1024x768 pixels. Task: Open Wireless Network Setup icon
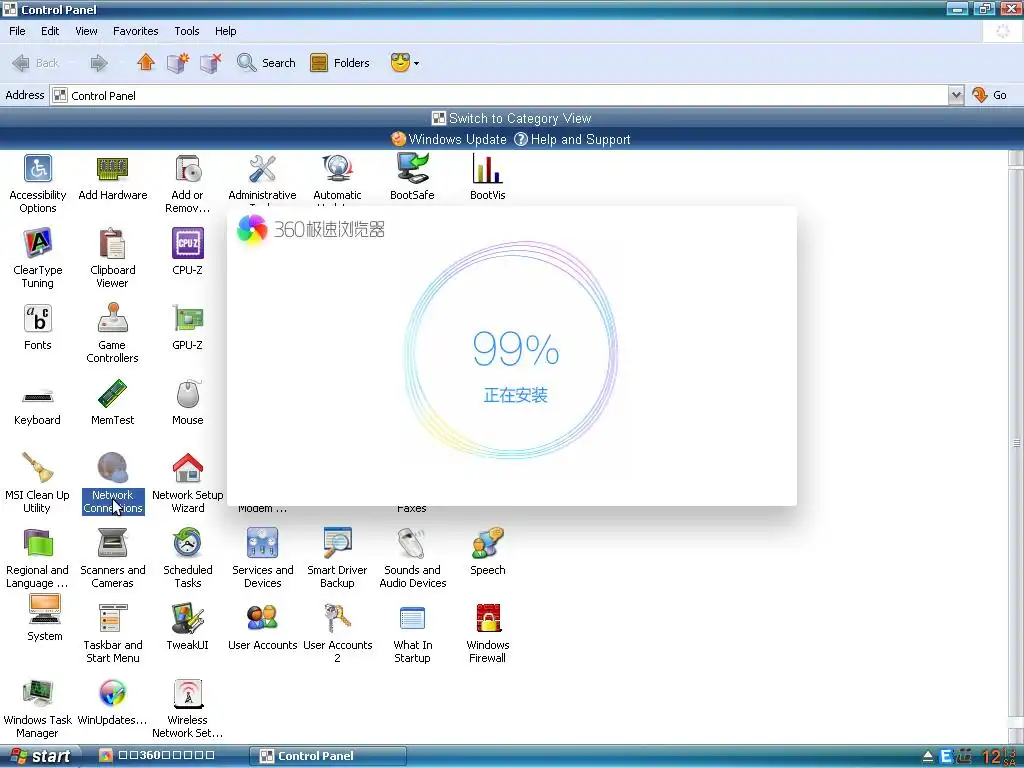[187, 694]
